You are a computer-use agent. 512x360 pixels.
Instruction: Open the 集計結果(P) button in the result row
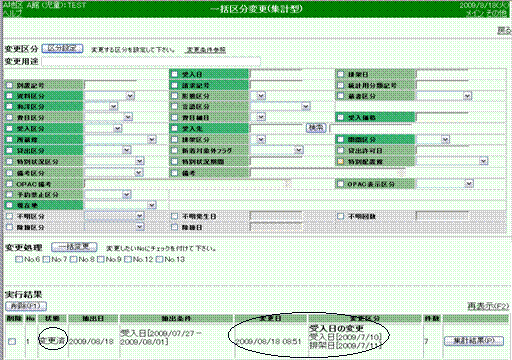[x=474, y=341]
